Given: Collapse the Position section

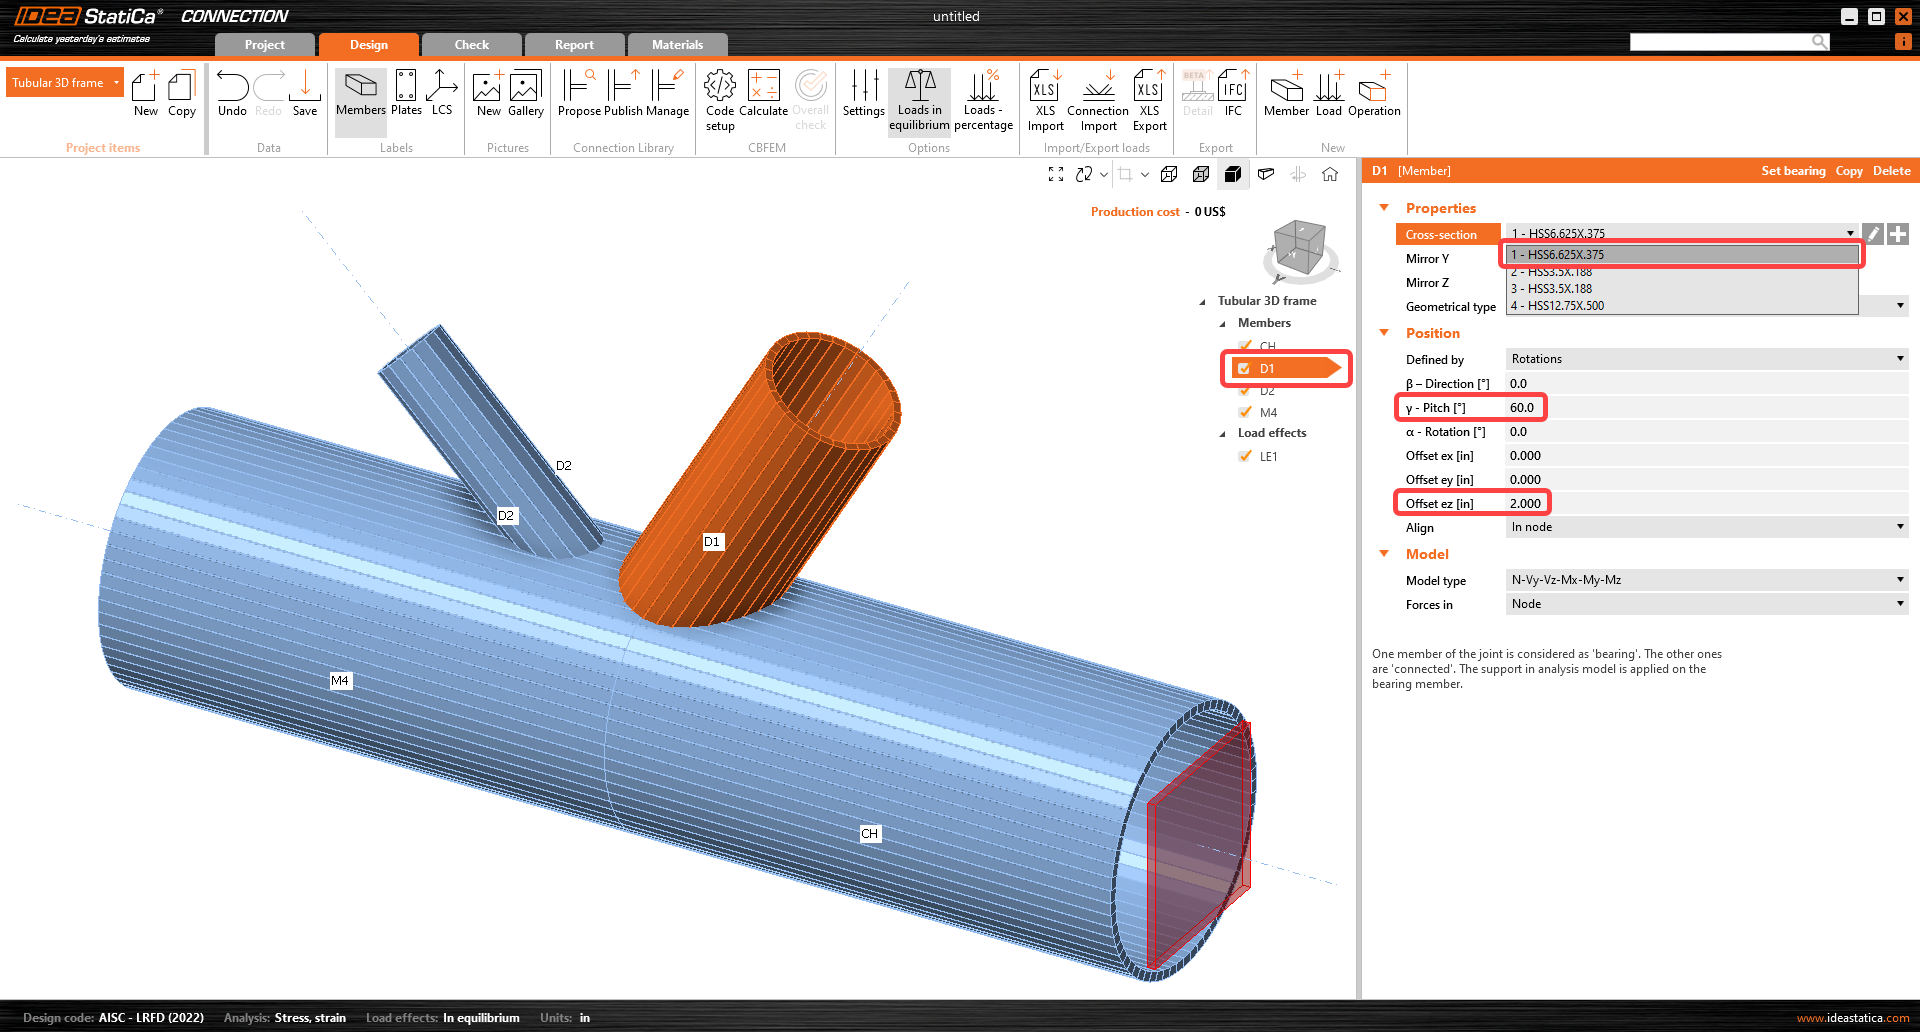Looking at the screenshot, I should pyautogui.click(x=1385, y=333).
